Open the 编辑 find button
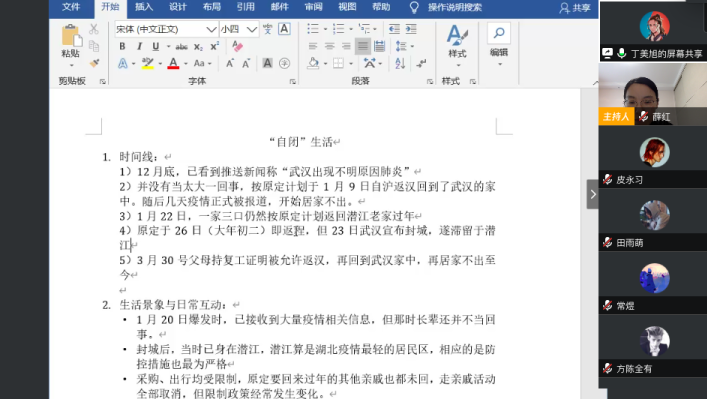Viewport: 707px width, 399px height. (x=499, y=44)
